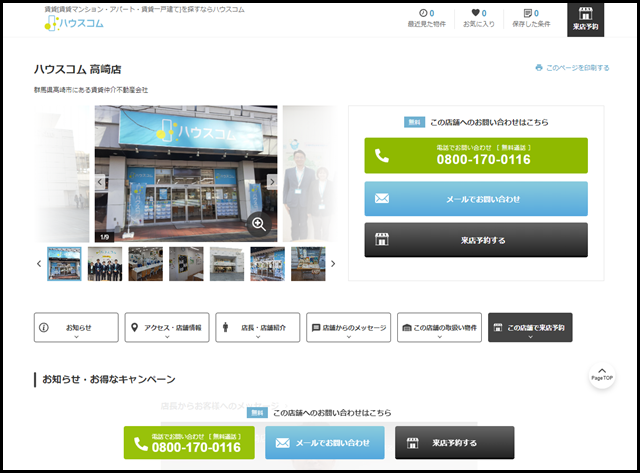Viewport: 640px width, 473px height.
Task: Jump to 店長・店舗紹介 section
Action: pos(258,327)
